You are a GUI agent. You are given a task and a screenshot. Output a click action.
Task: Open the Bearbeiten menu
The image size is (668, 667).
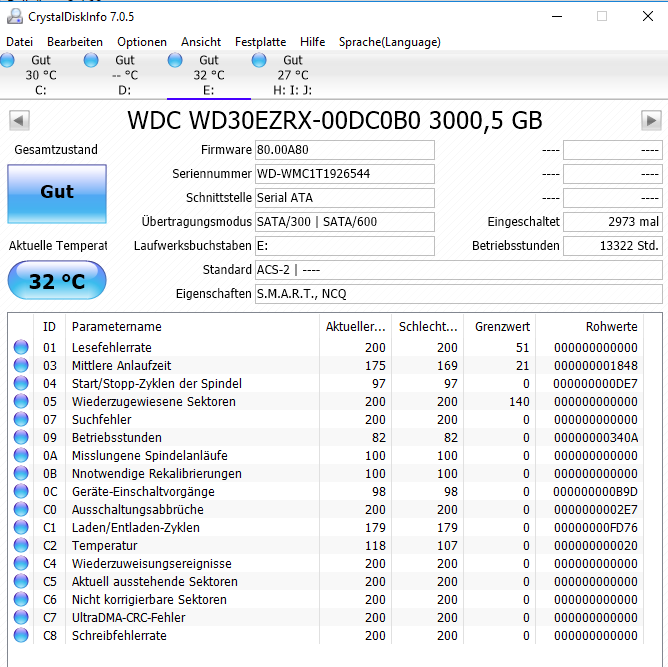click(x=75, y=42)
